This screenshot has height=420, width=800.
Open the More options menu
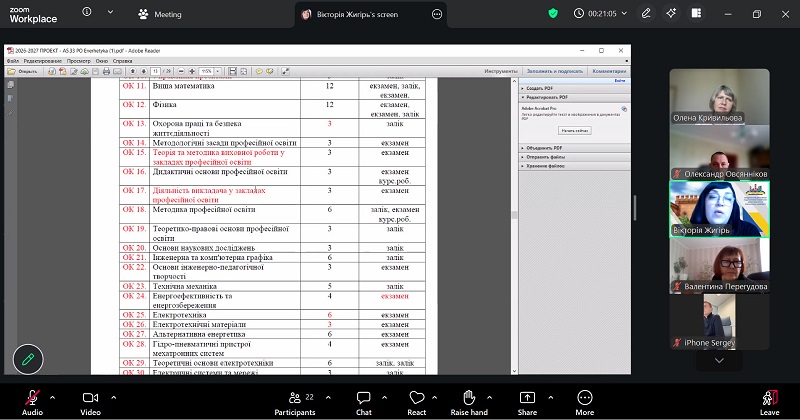(x=585, y=399)
